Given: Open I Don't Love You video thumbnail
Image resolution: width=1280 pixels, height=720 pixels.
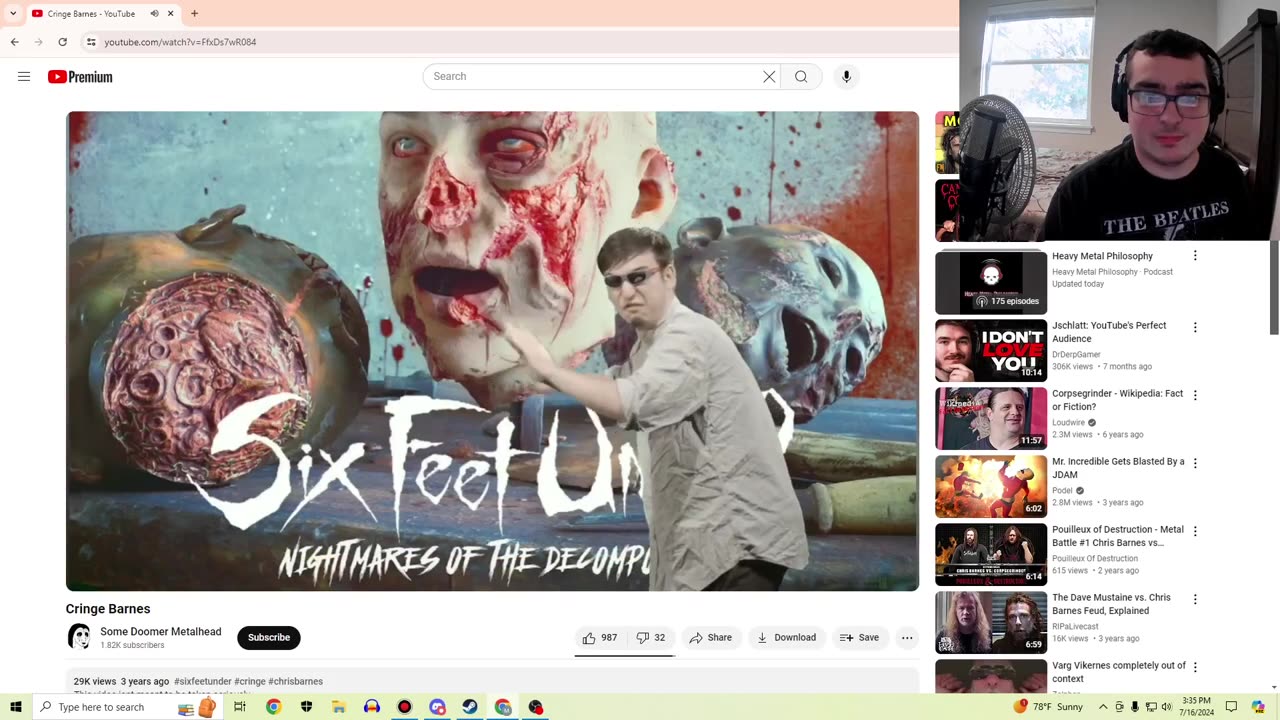Looking at the screenshot, I should click(991, 351).
